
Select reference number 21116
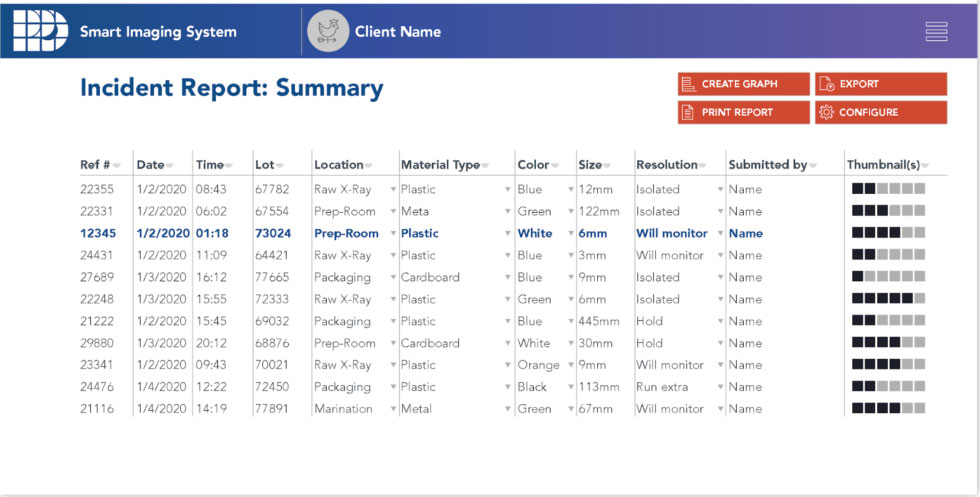pos(97,409)
